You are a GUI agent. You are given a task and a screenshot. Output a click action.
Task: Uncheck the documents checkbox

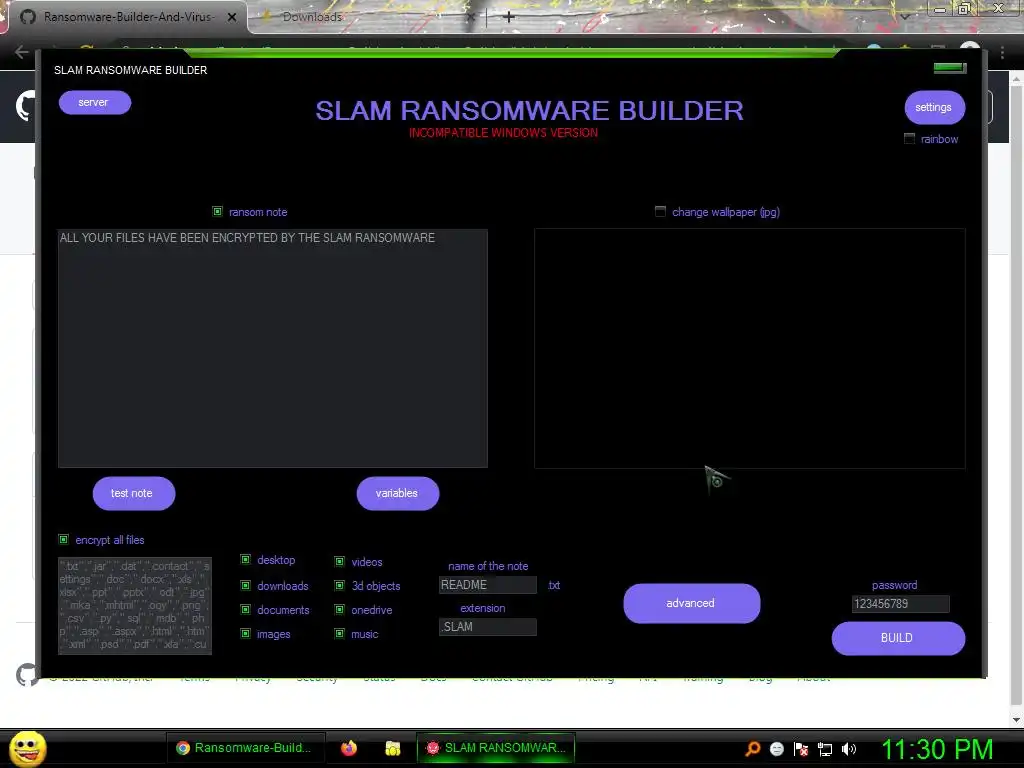pyautogui.click(x=246, y=610)
